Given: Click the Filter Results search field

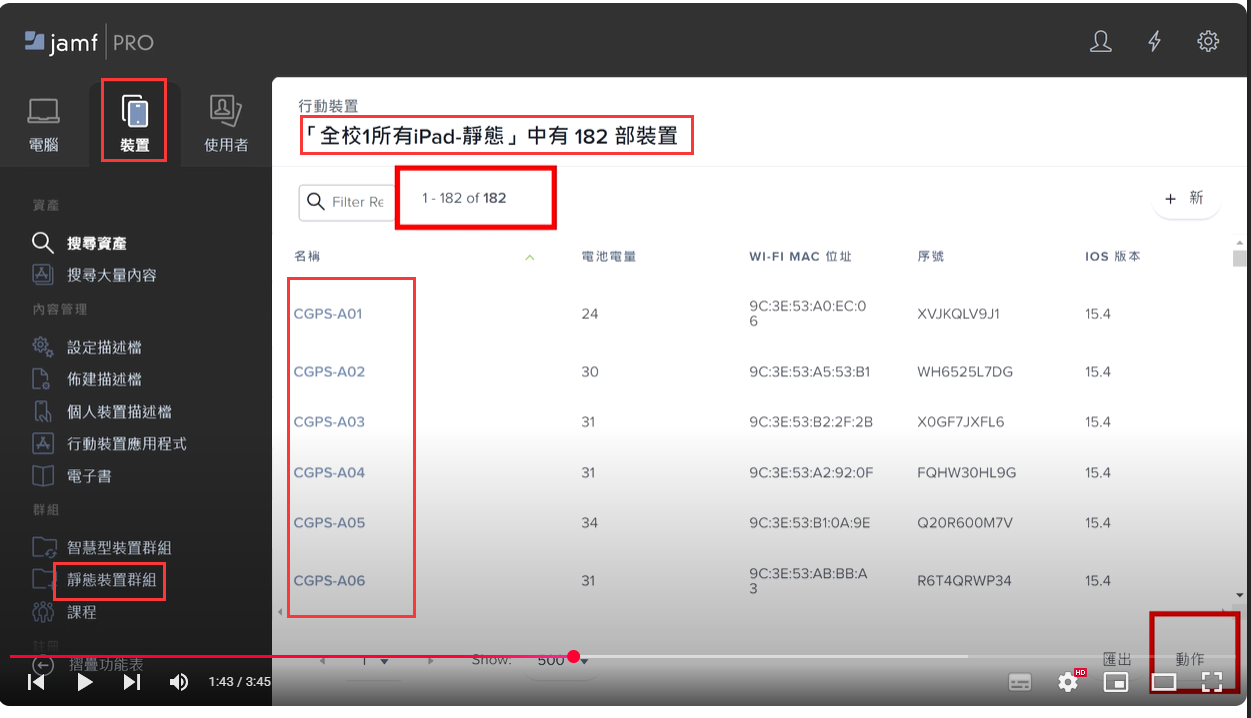Looking at the screenshot, I should 346,202.
